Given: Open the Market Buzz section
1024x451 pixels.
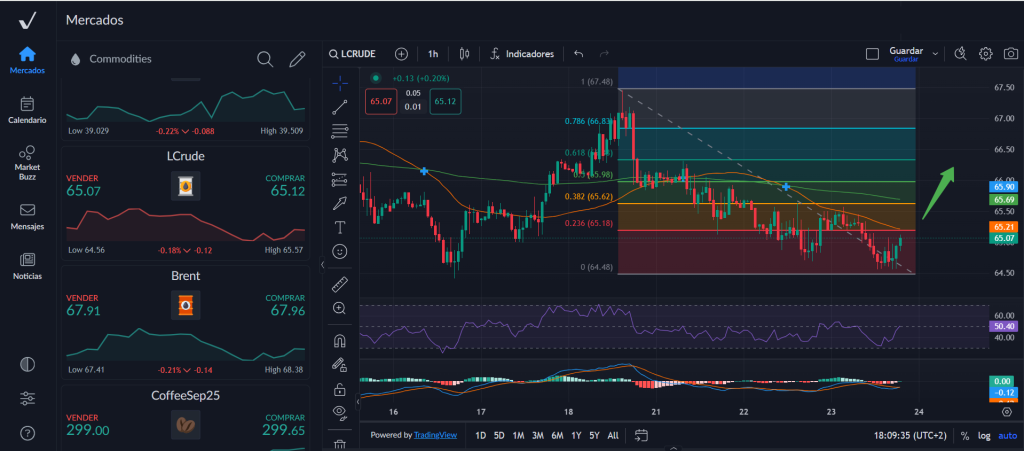Looking at the screenshot, I should pos(27,163).
